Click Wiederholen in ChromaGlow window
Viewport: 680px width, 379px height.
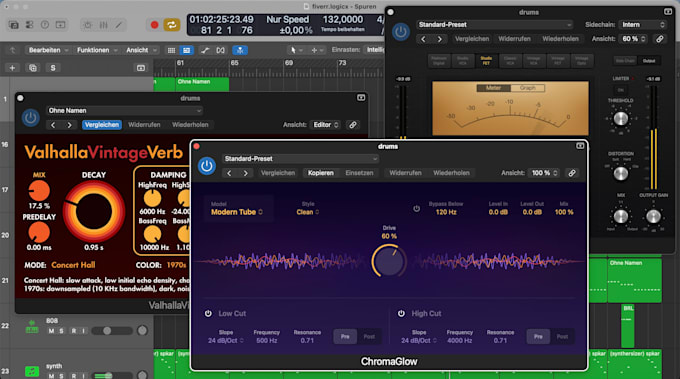pos(451,173)
